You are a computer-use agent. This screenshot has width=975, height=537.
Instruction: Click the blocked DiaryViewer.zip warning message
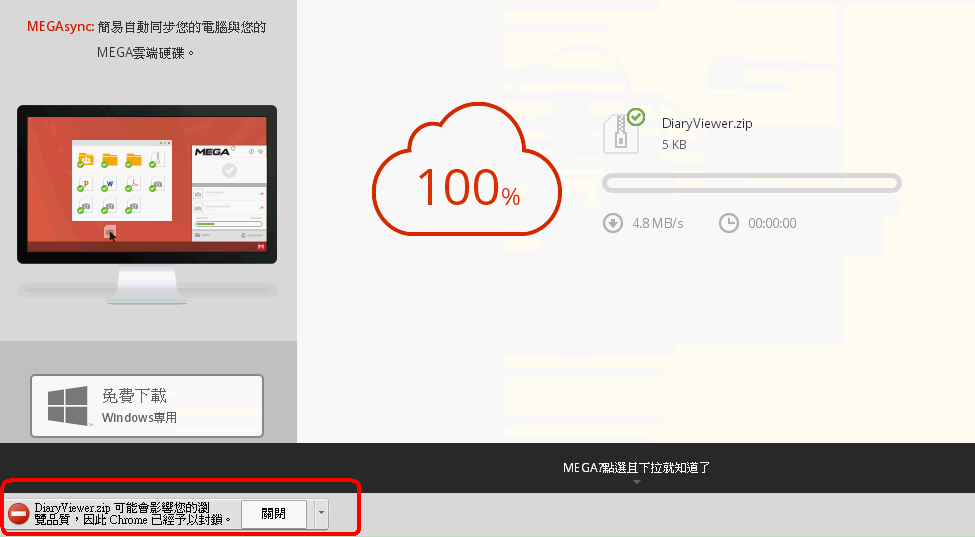pos(132,514)
